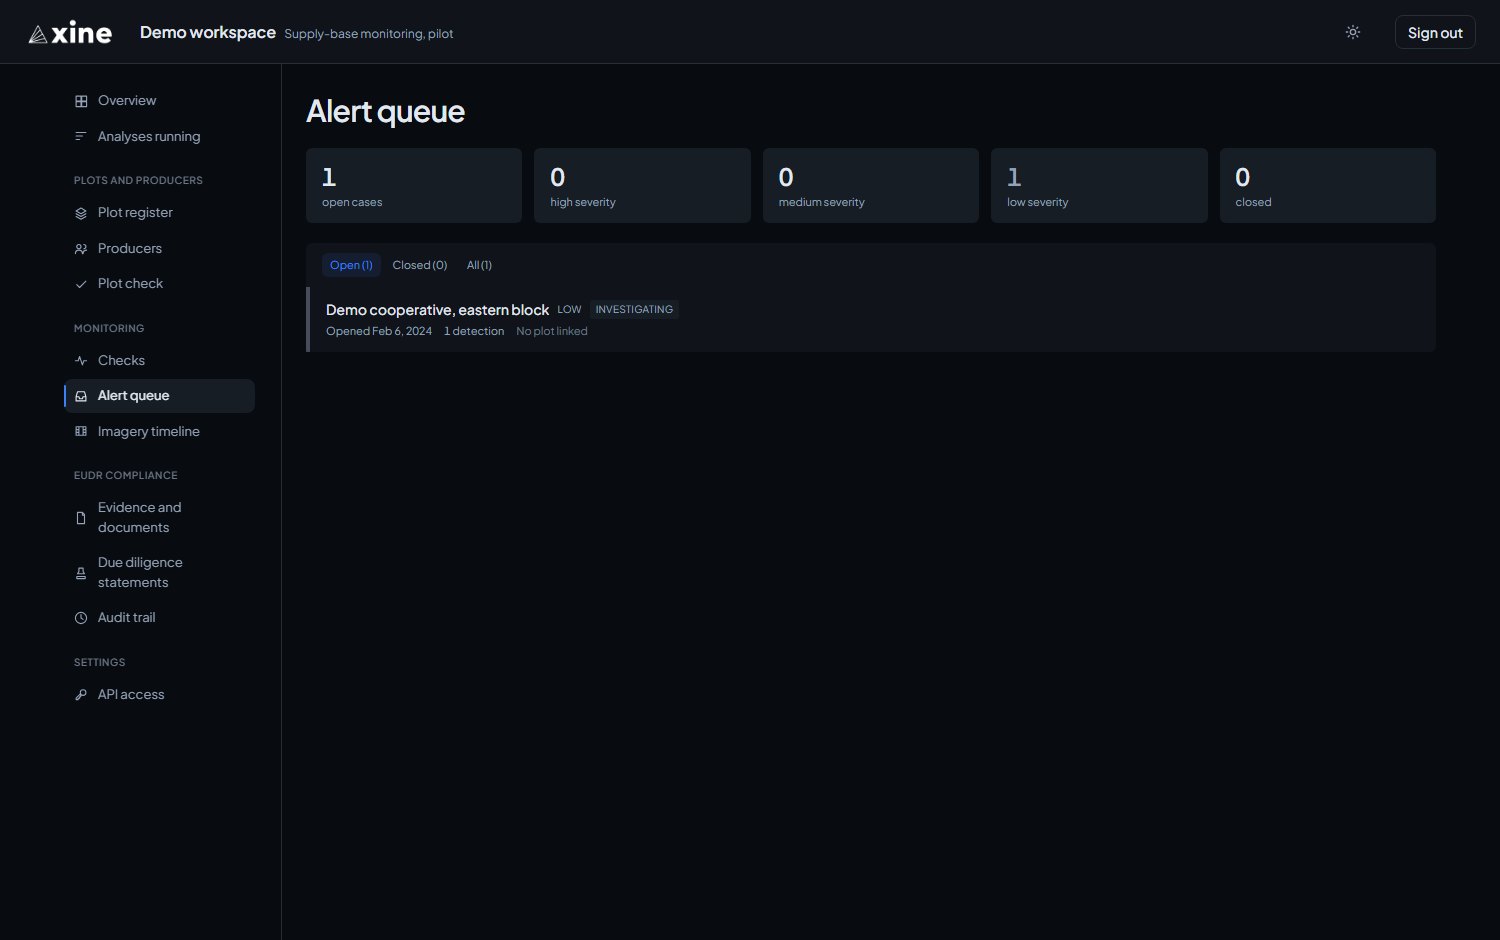This screenshot has width=1500, height=940.
Task: Open the Plot register page
Action: pyautogui.click(x=159, y=213)
